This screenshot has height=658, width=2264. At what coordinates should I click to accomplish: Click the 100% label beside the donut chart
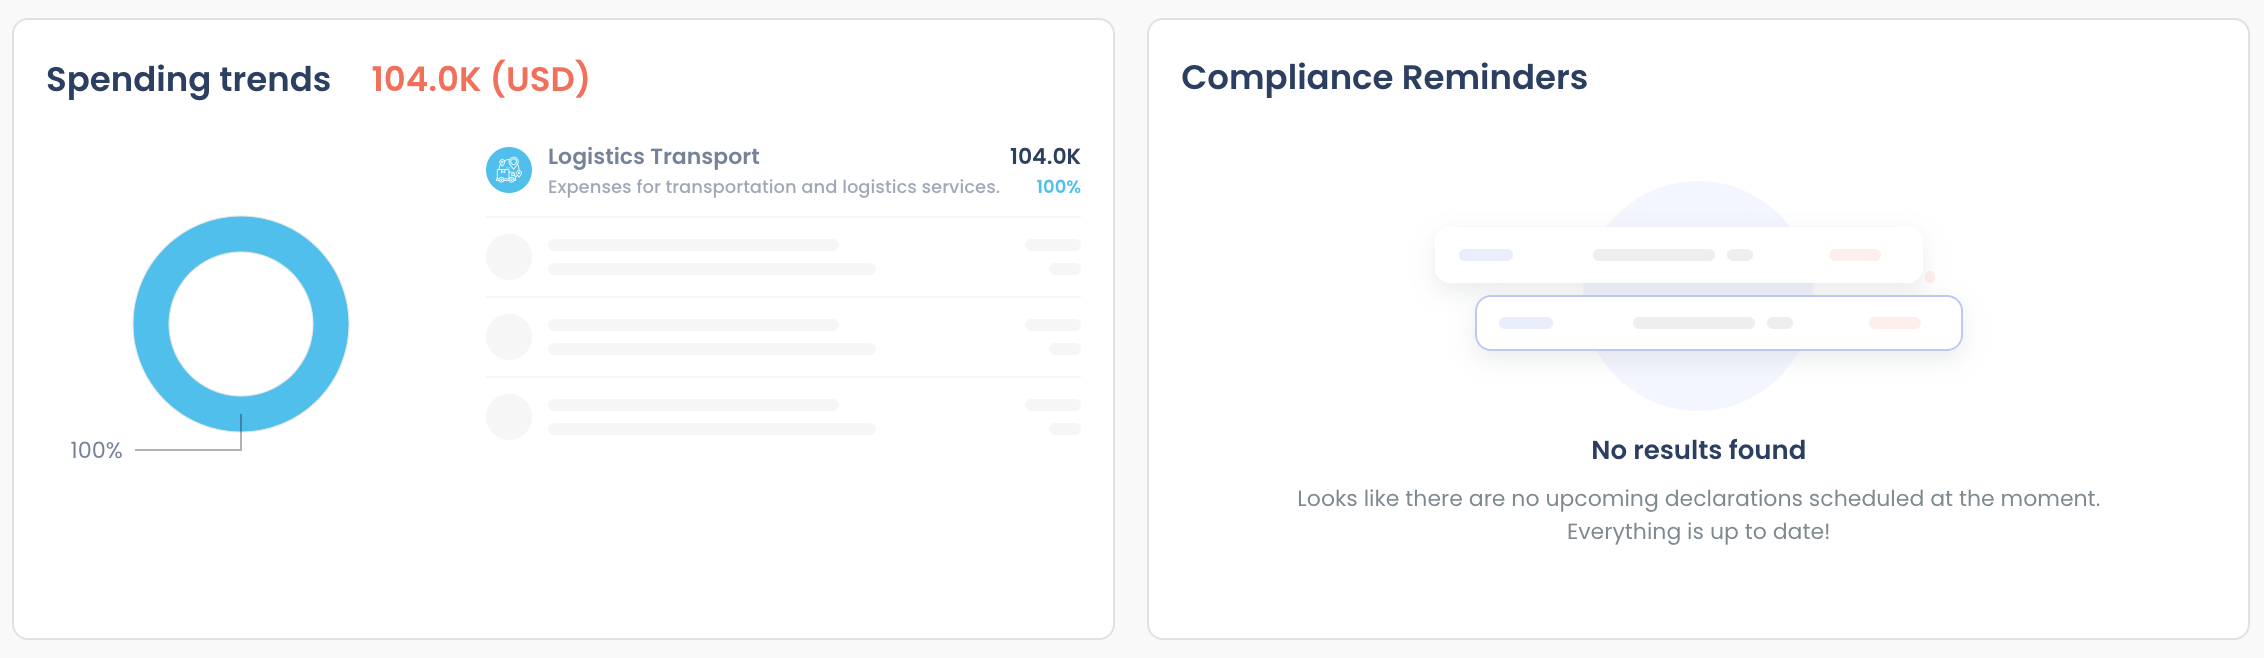[x=96, y=450]
